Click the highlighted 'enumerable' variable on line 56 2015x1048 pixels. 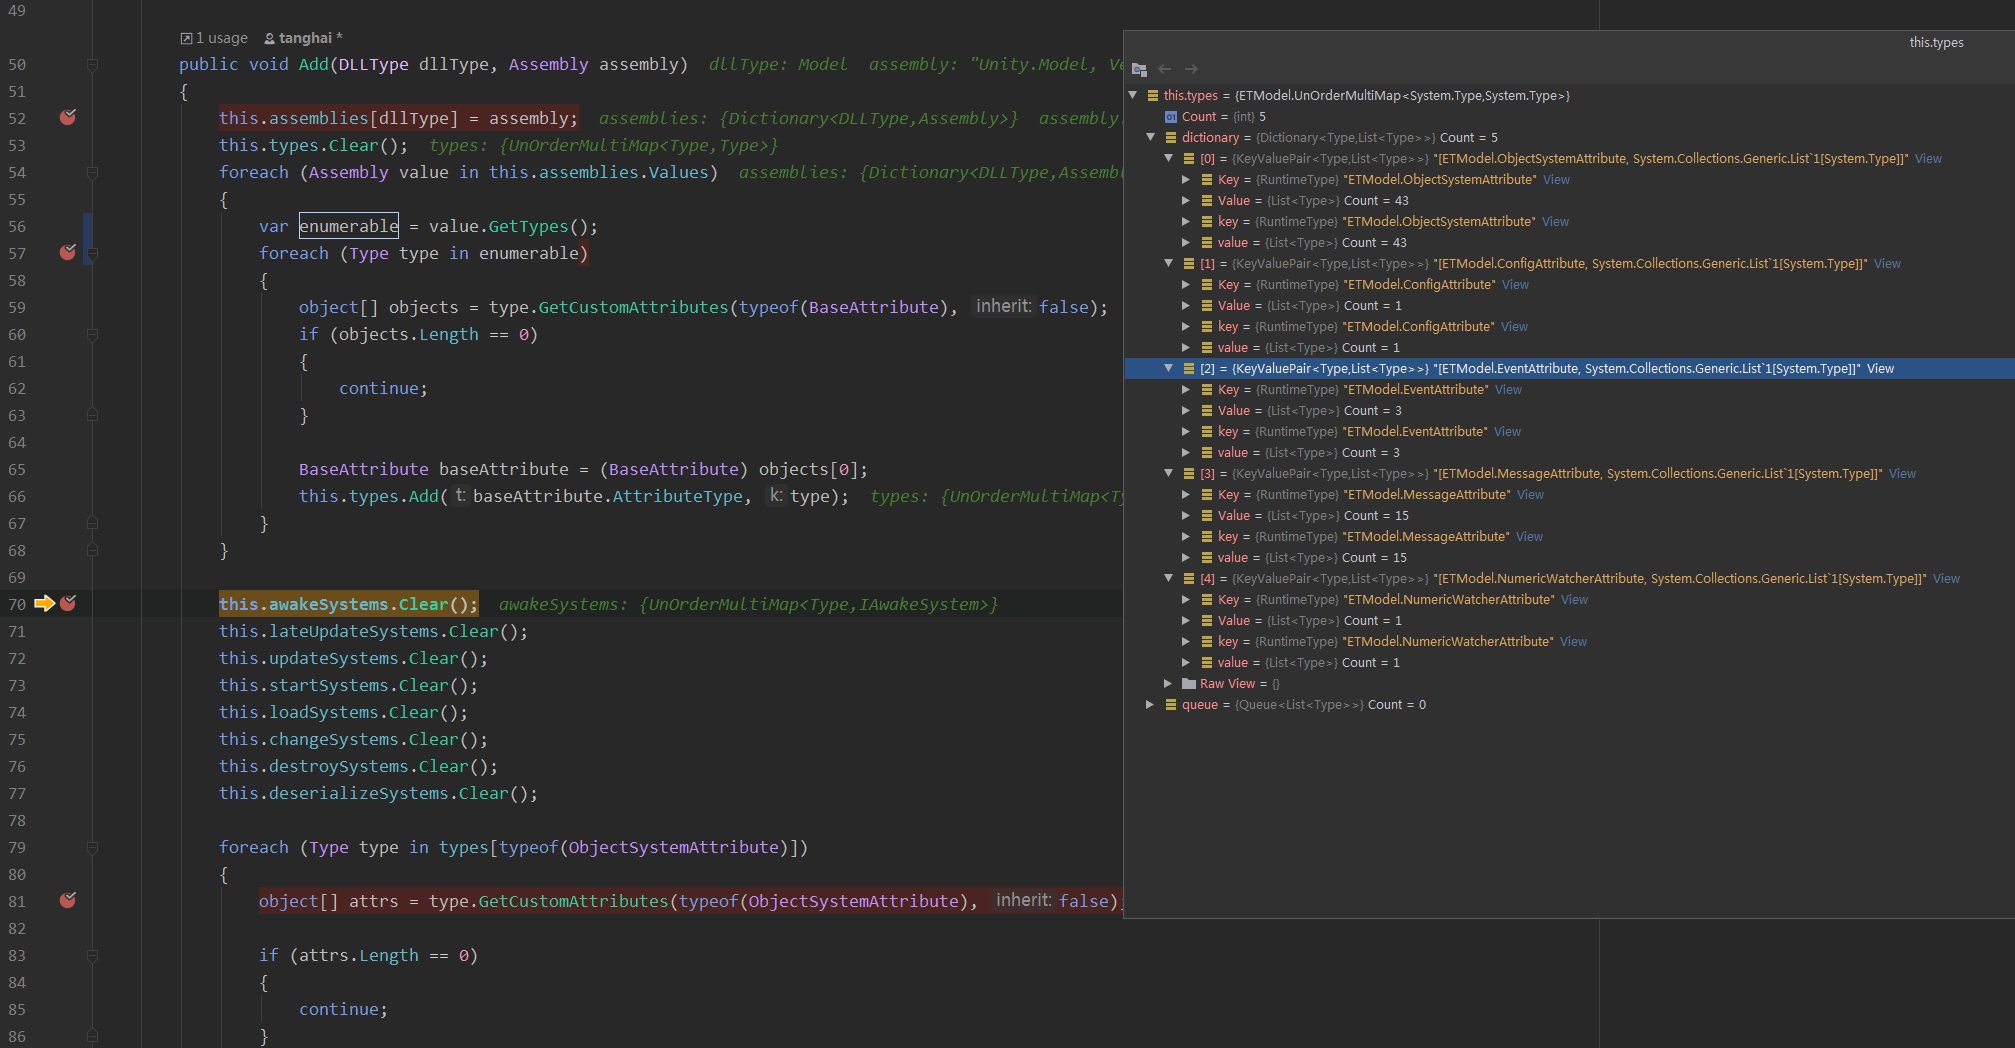348,226
